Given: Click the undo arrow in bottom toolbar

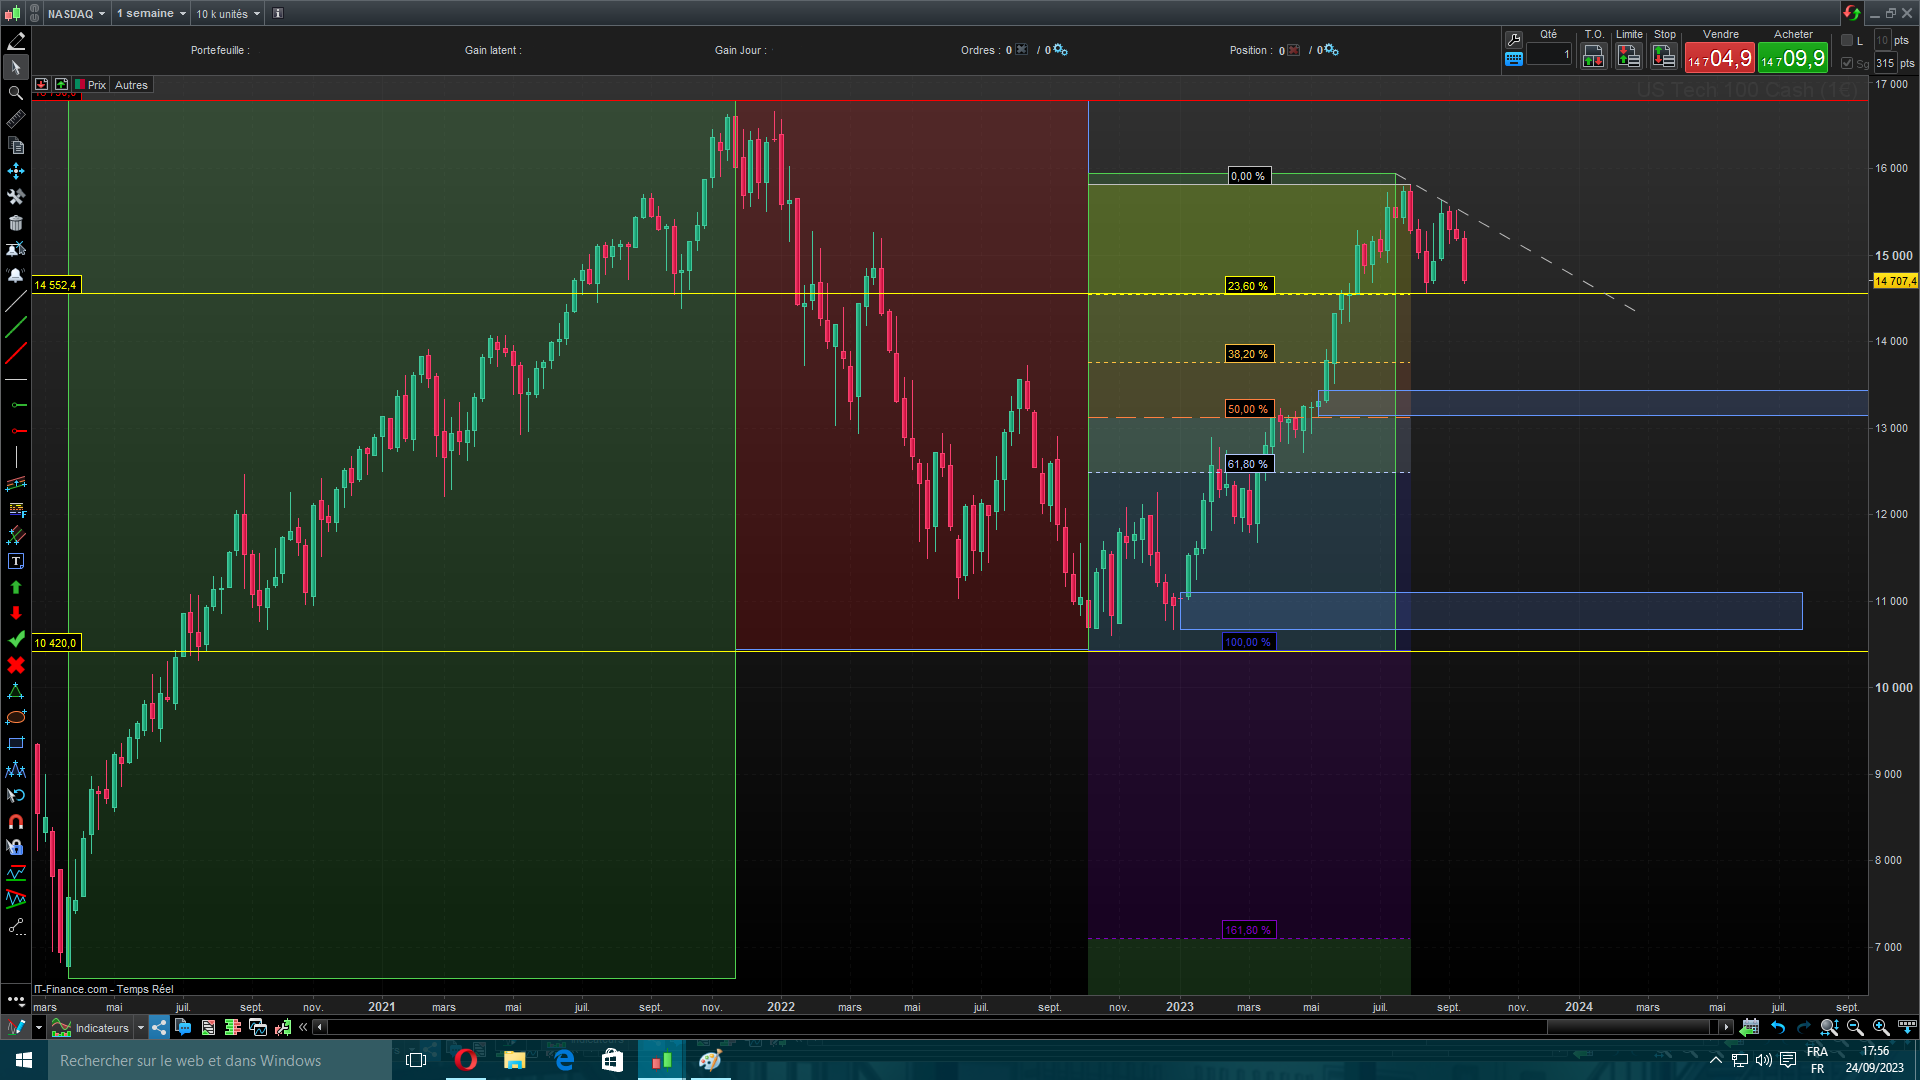Looking at the screenshot, I should click(1778, 1027).
